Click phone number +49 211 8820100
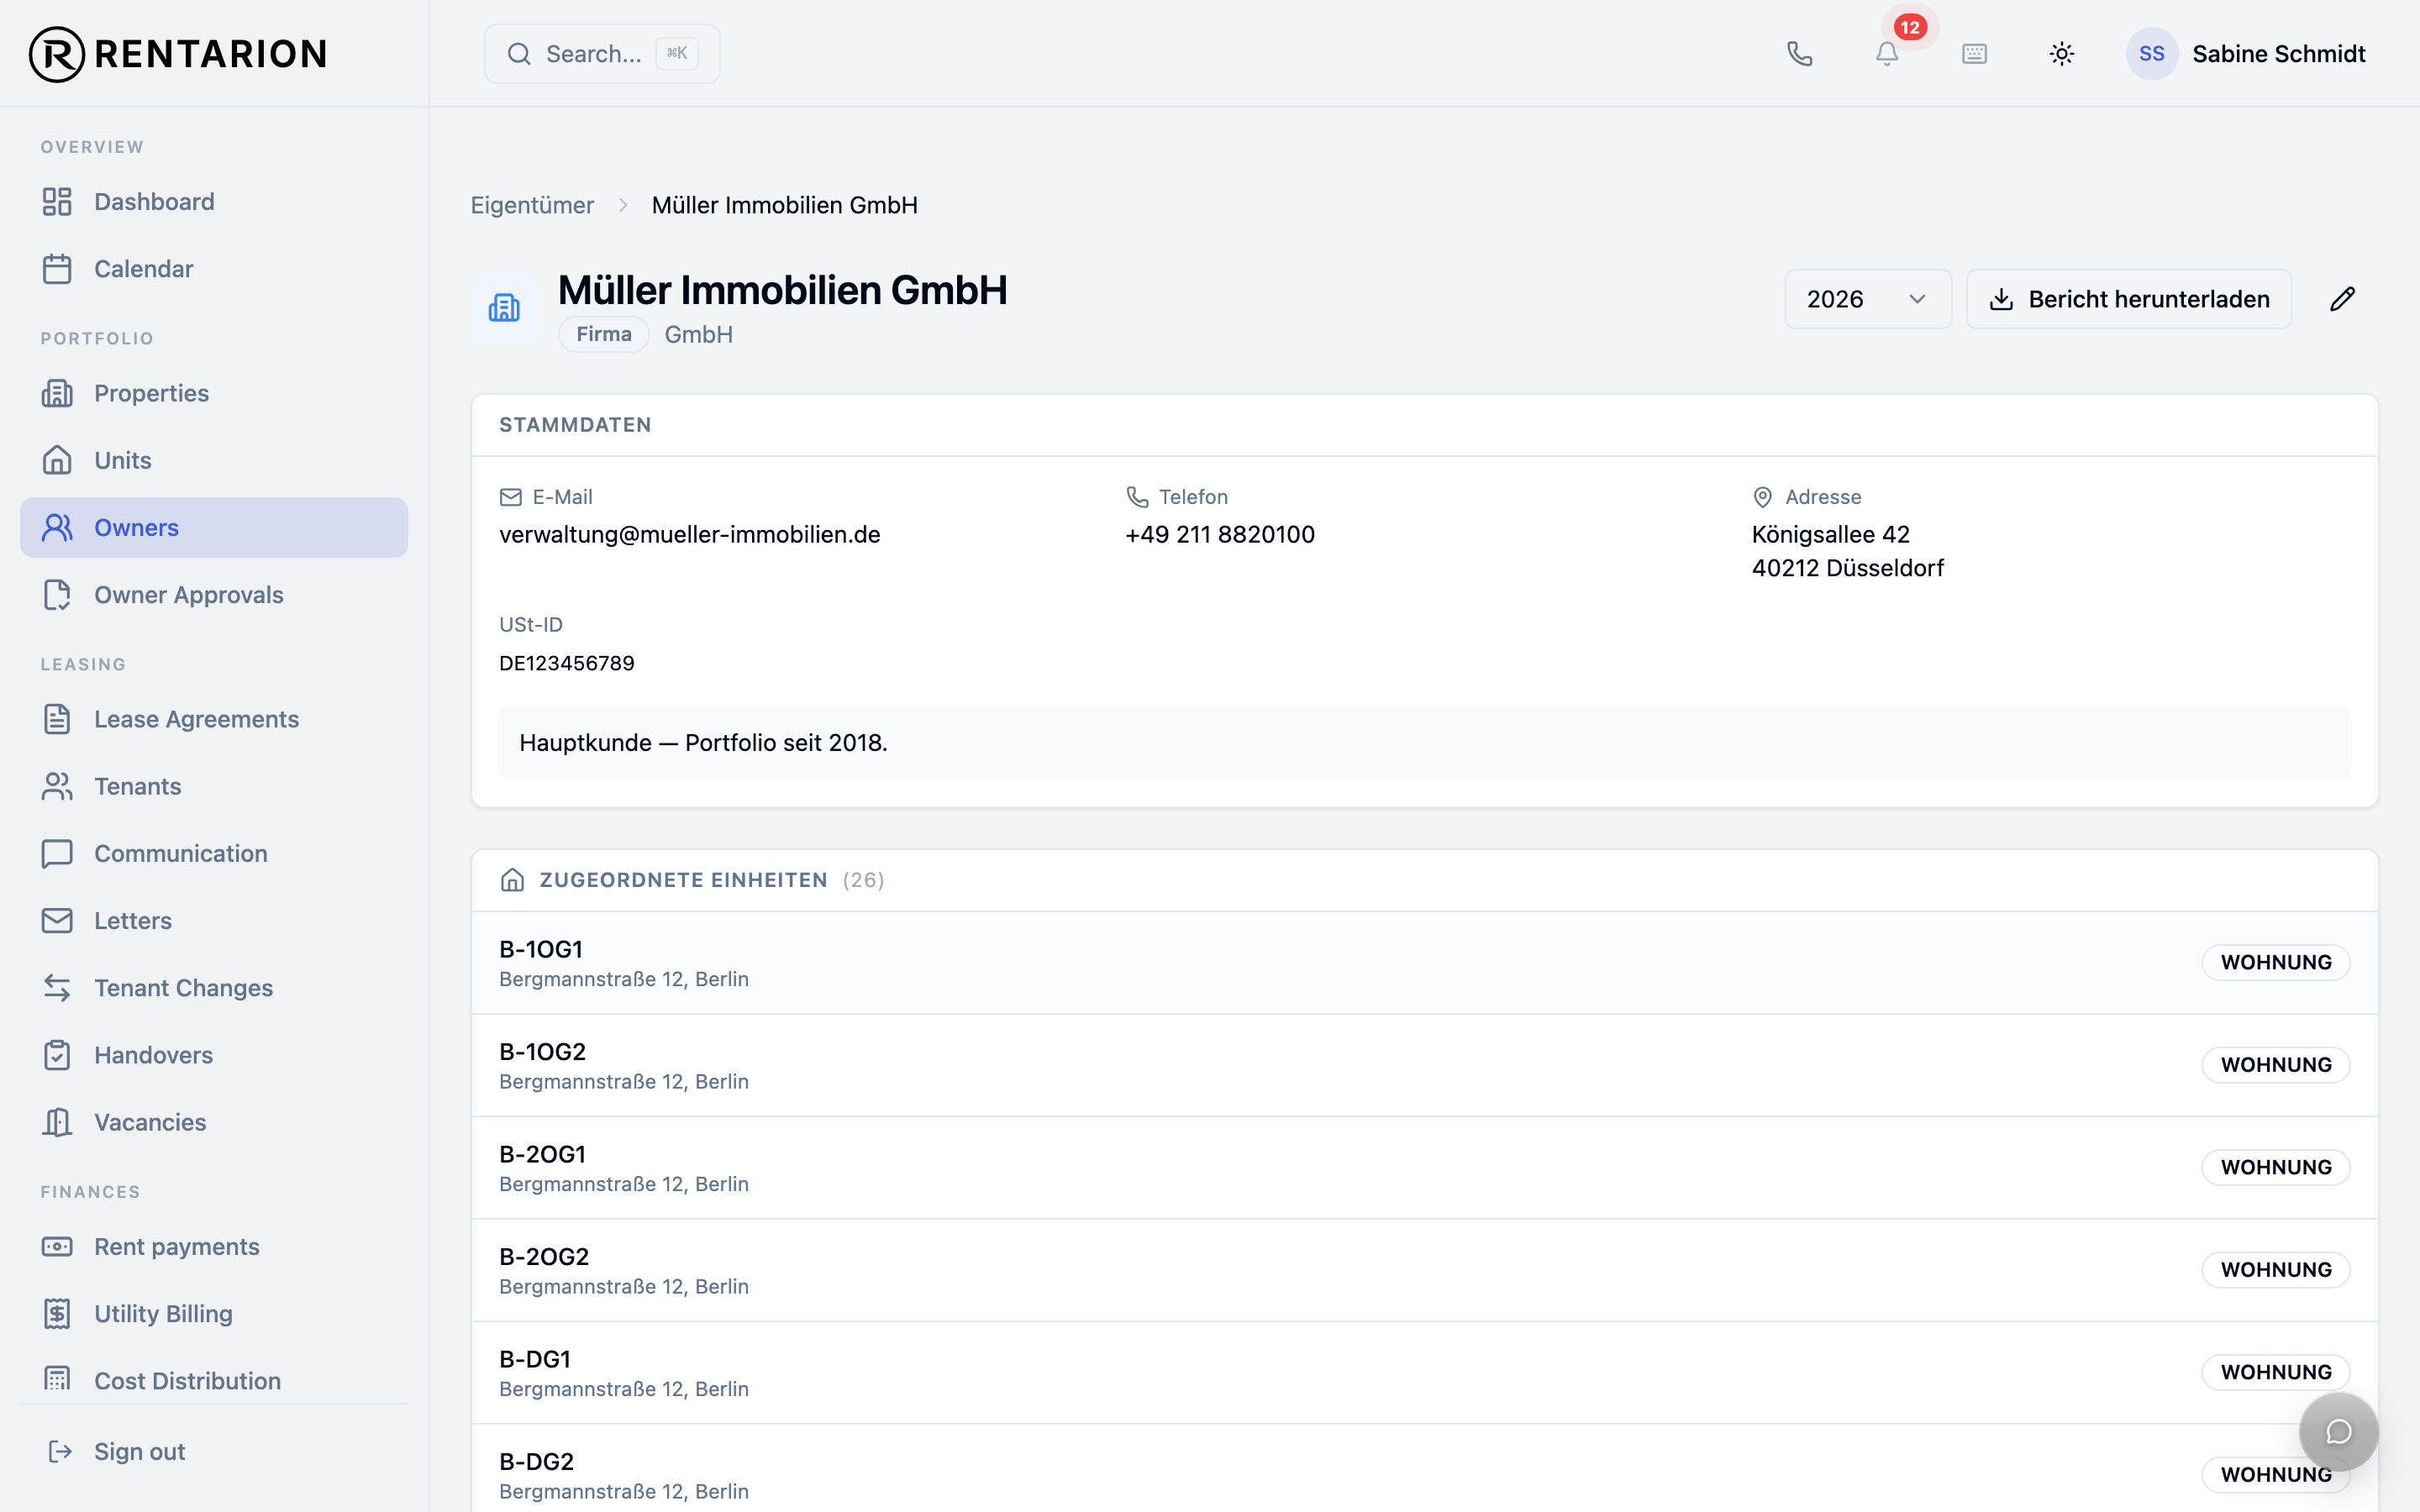 pos(1220,535)
